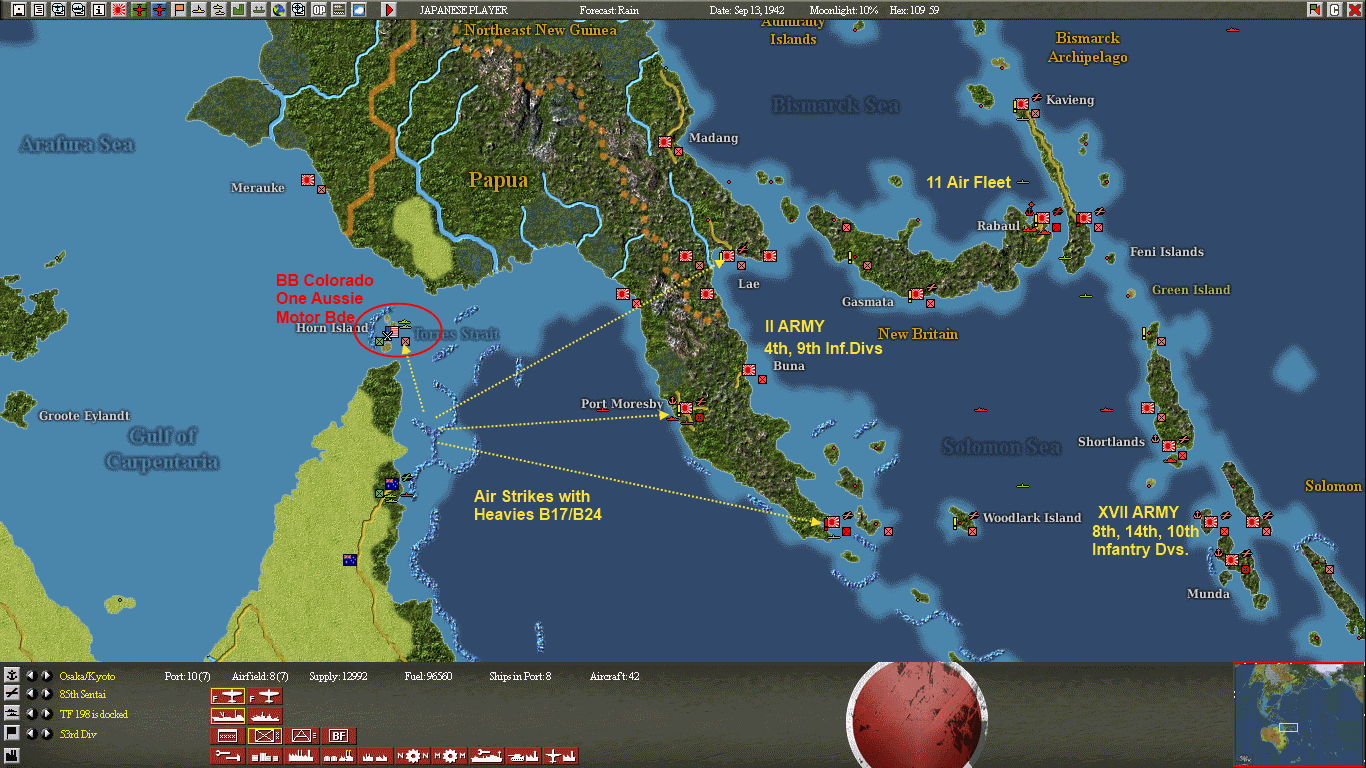Go to base before Osaka/Kyoto

click(31, 675)
